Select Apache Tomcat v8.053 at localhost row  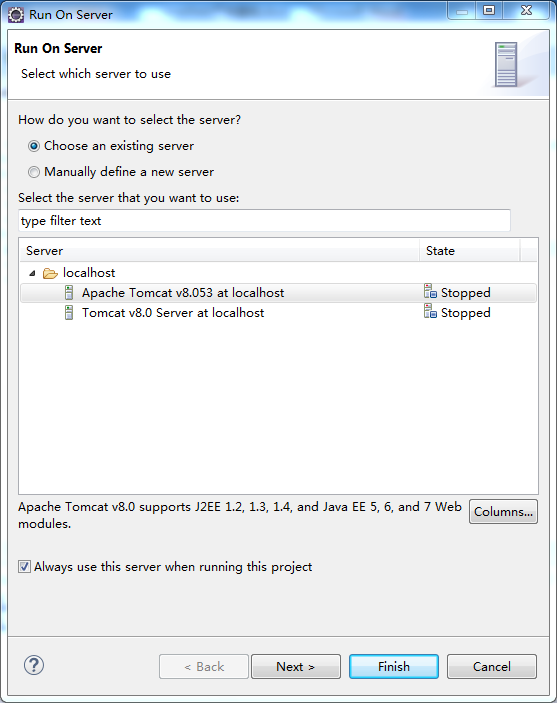pyautogui.click(x=278, y=293)
